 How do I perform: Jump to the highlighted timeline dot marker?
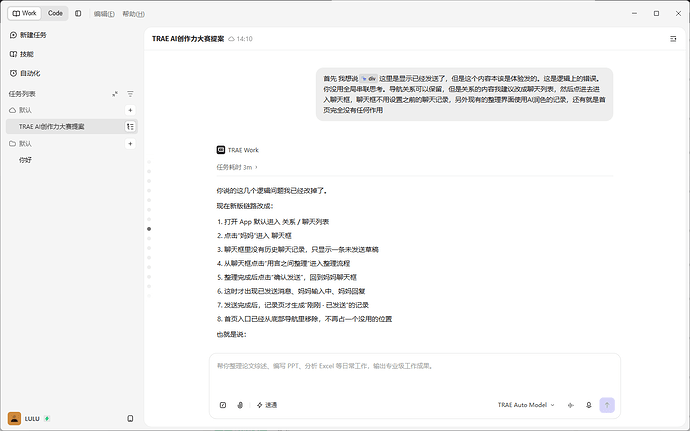(x=149, y=229)
